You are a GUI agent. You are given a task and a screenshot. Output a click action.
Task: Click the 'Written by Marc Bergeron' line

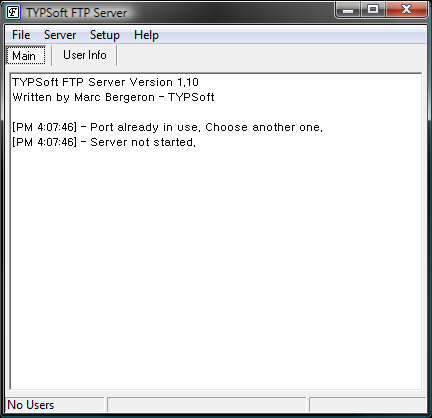(113, 97)
